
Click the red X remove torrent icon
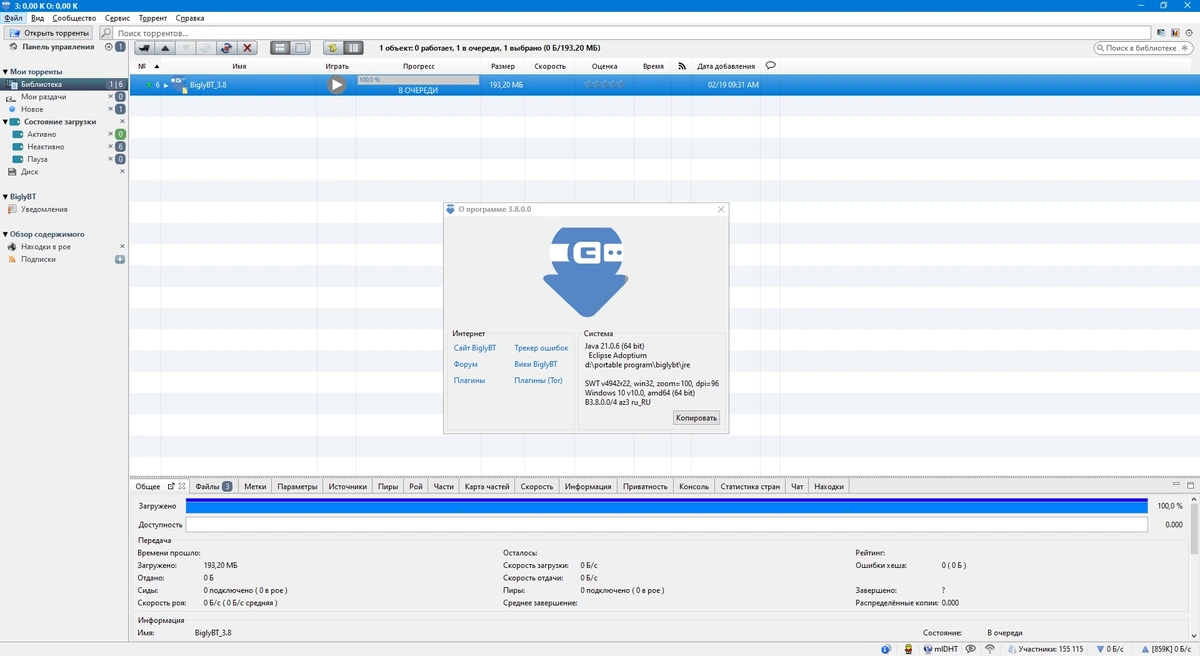point(248,48)
